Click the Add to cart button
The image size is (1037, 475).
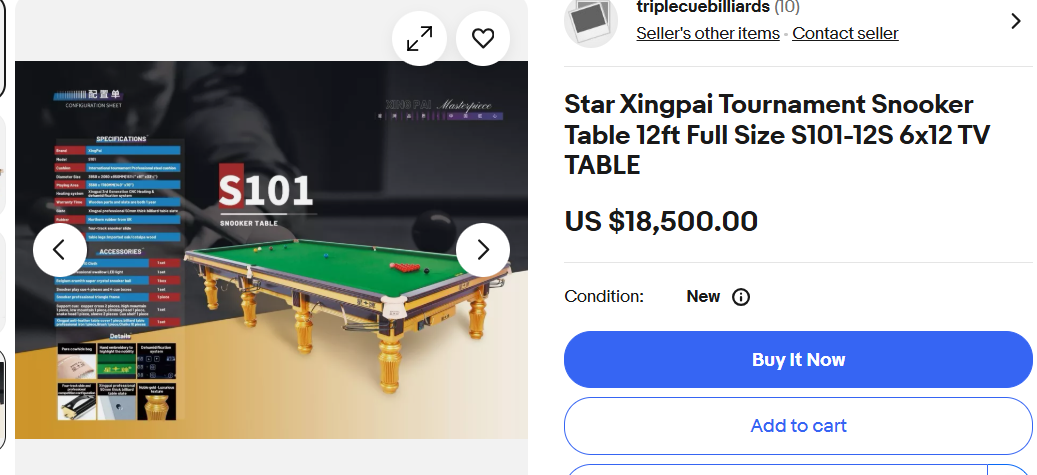pyautogui.click(x=798, y=426)
